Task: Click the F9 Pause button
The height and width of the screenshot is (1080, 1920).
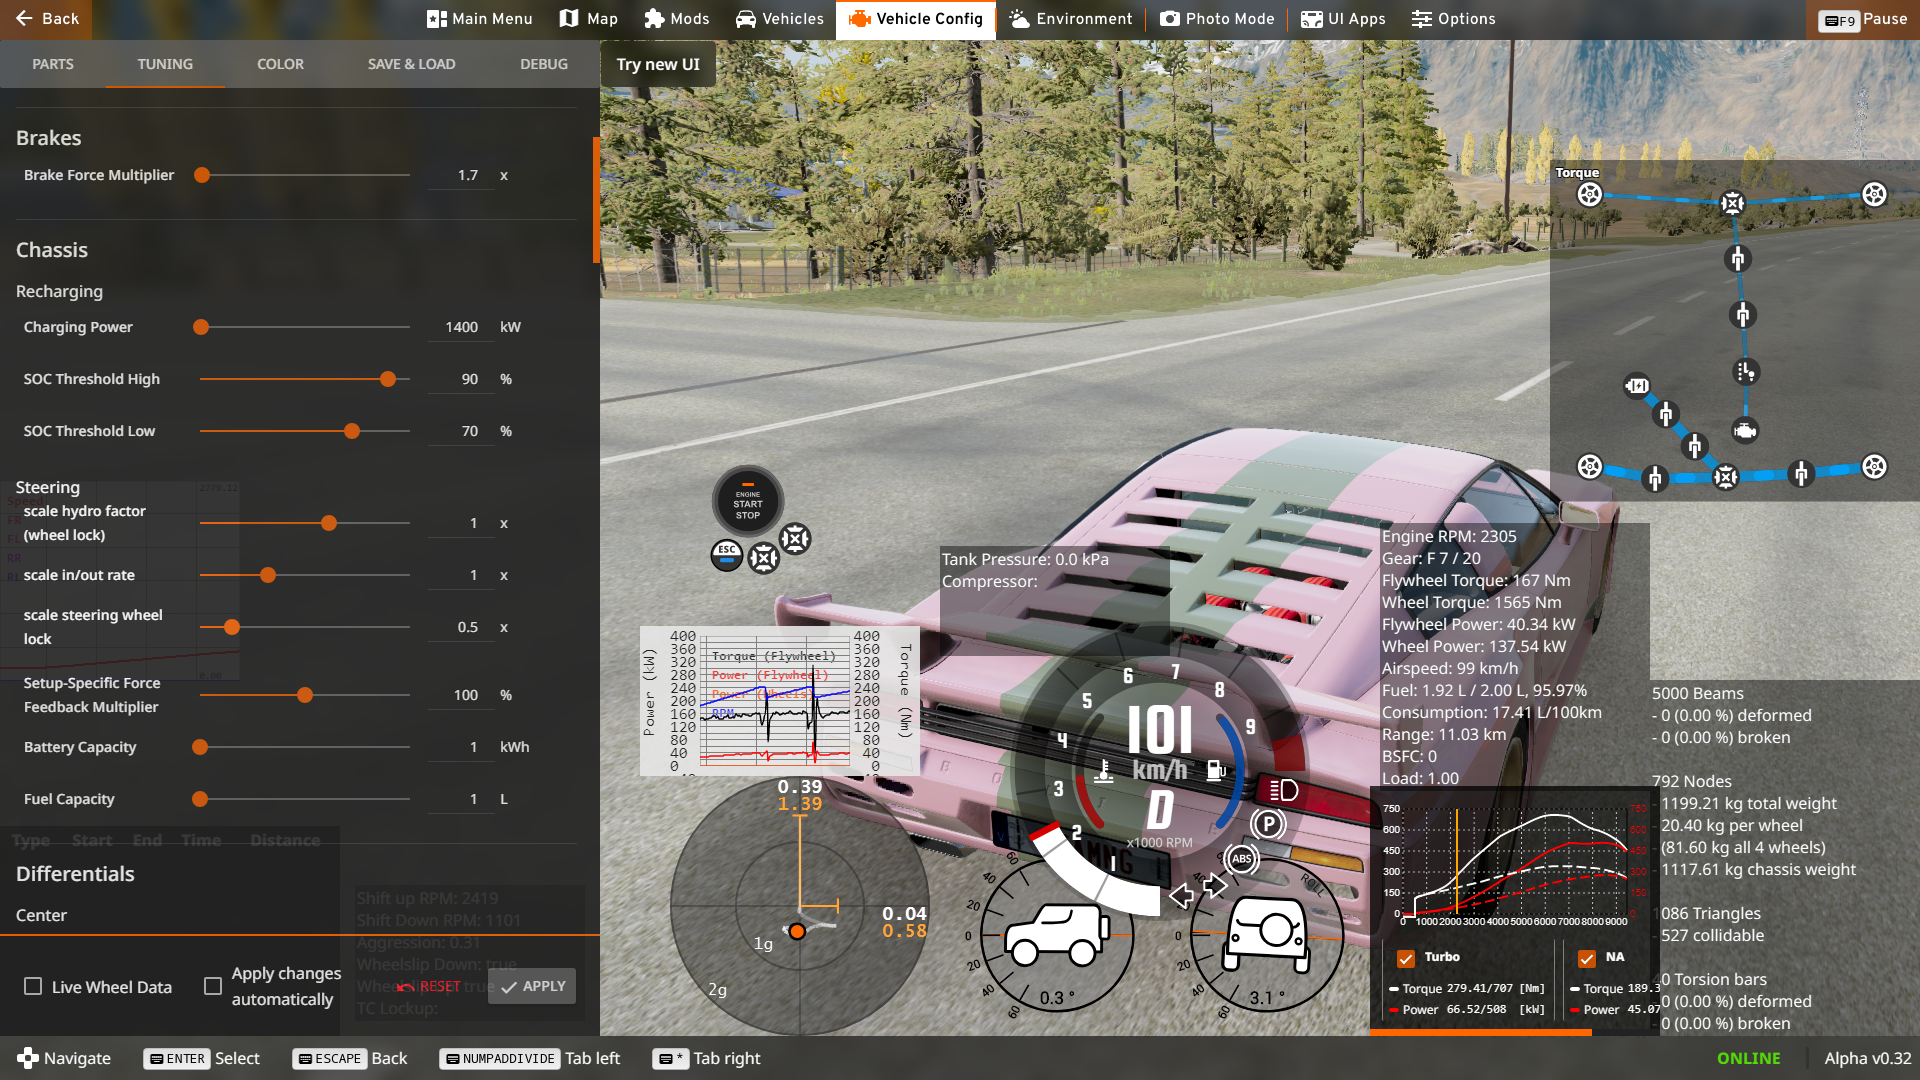Action: click(1863, 19)
